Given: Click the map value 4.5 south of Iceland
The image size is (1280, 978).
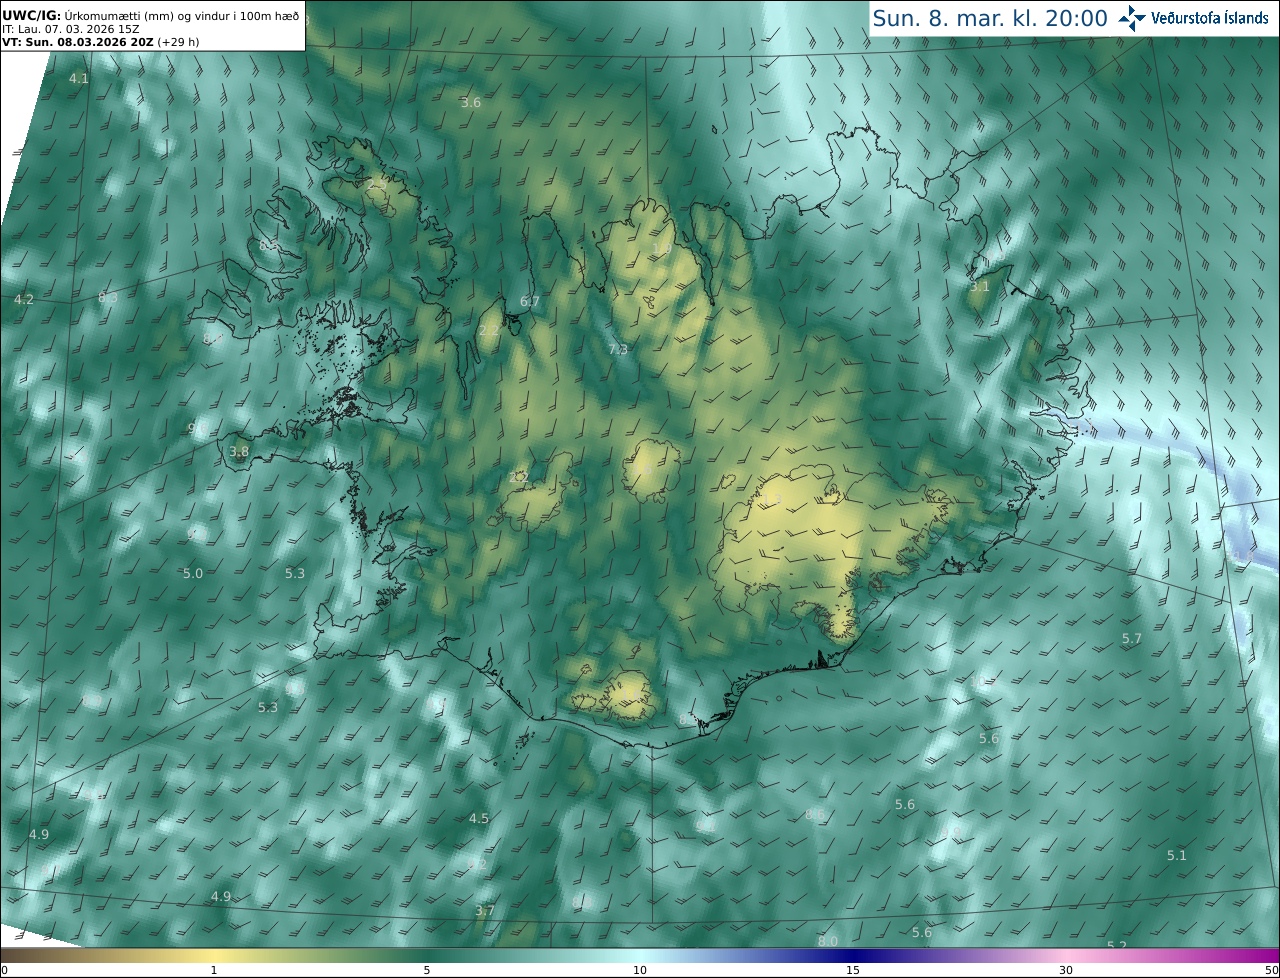Looking at the screenshot, I should [479, 818].
